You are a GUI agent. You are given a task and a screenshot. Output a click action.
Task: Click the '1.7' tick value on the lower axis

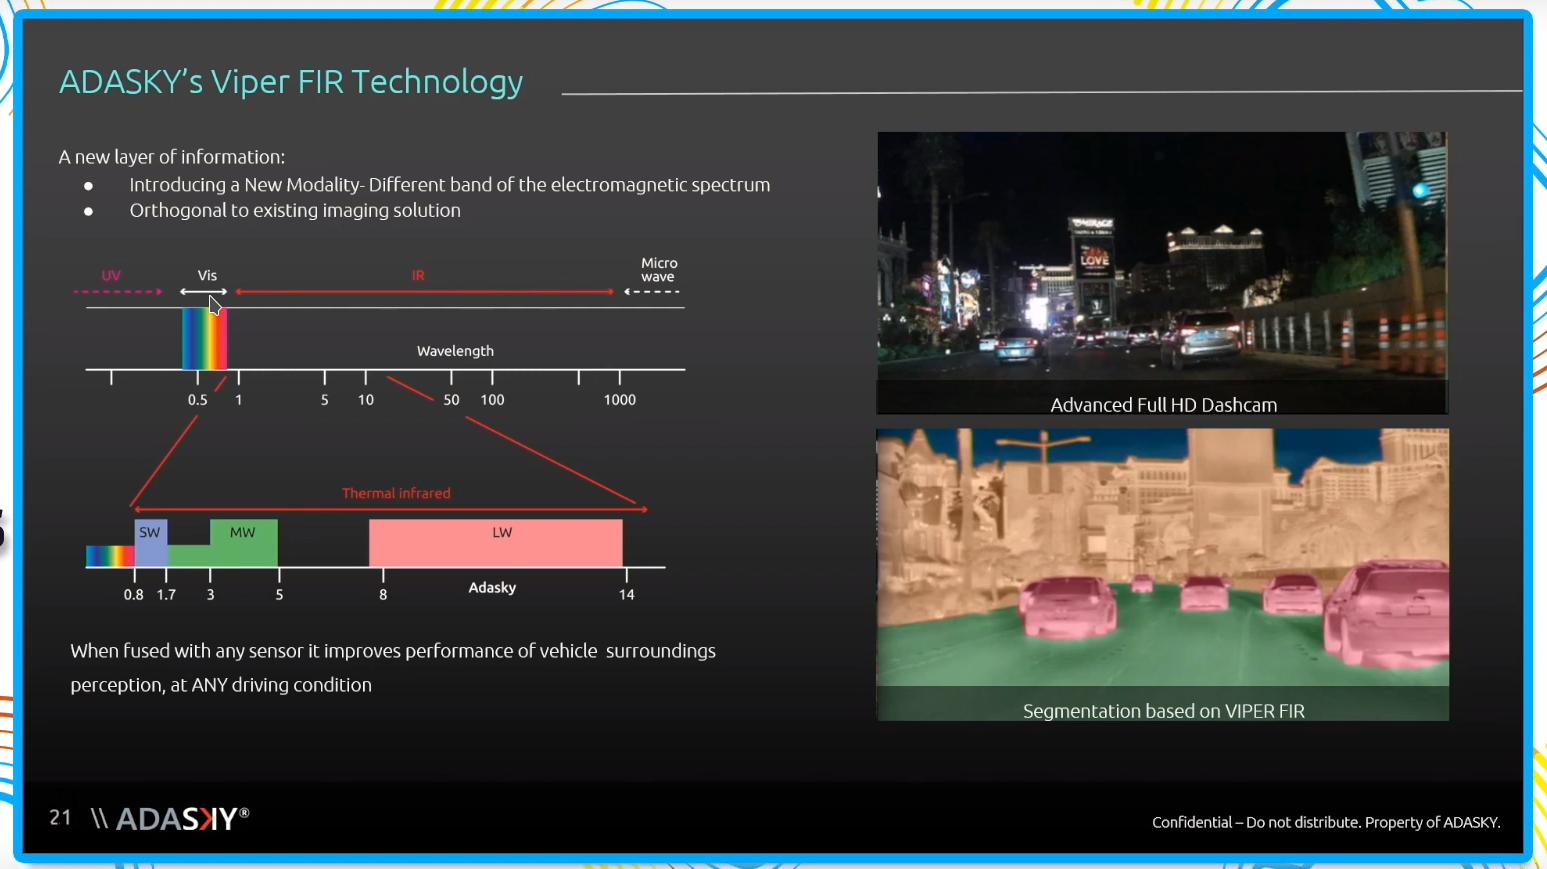166,595
